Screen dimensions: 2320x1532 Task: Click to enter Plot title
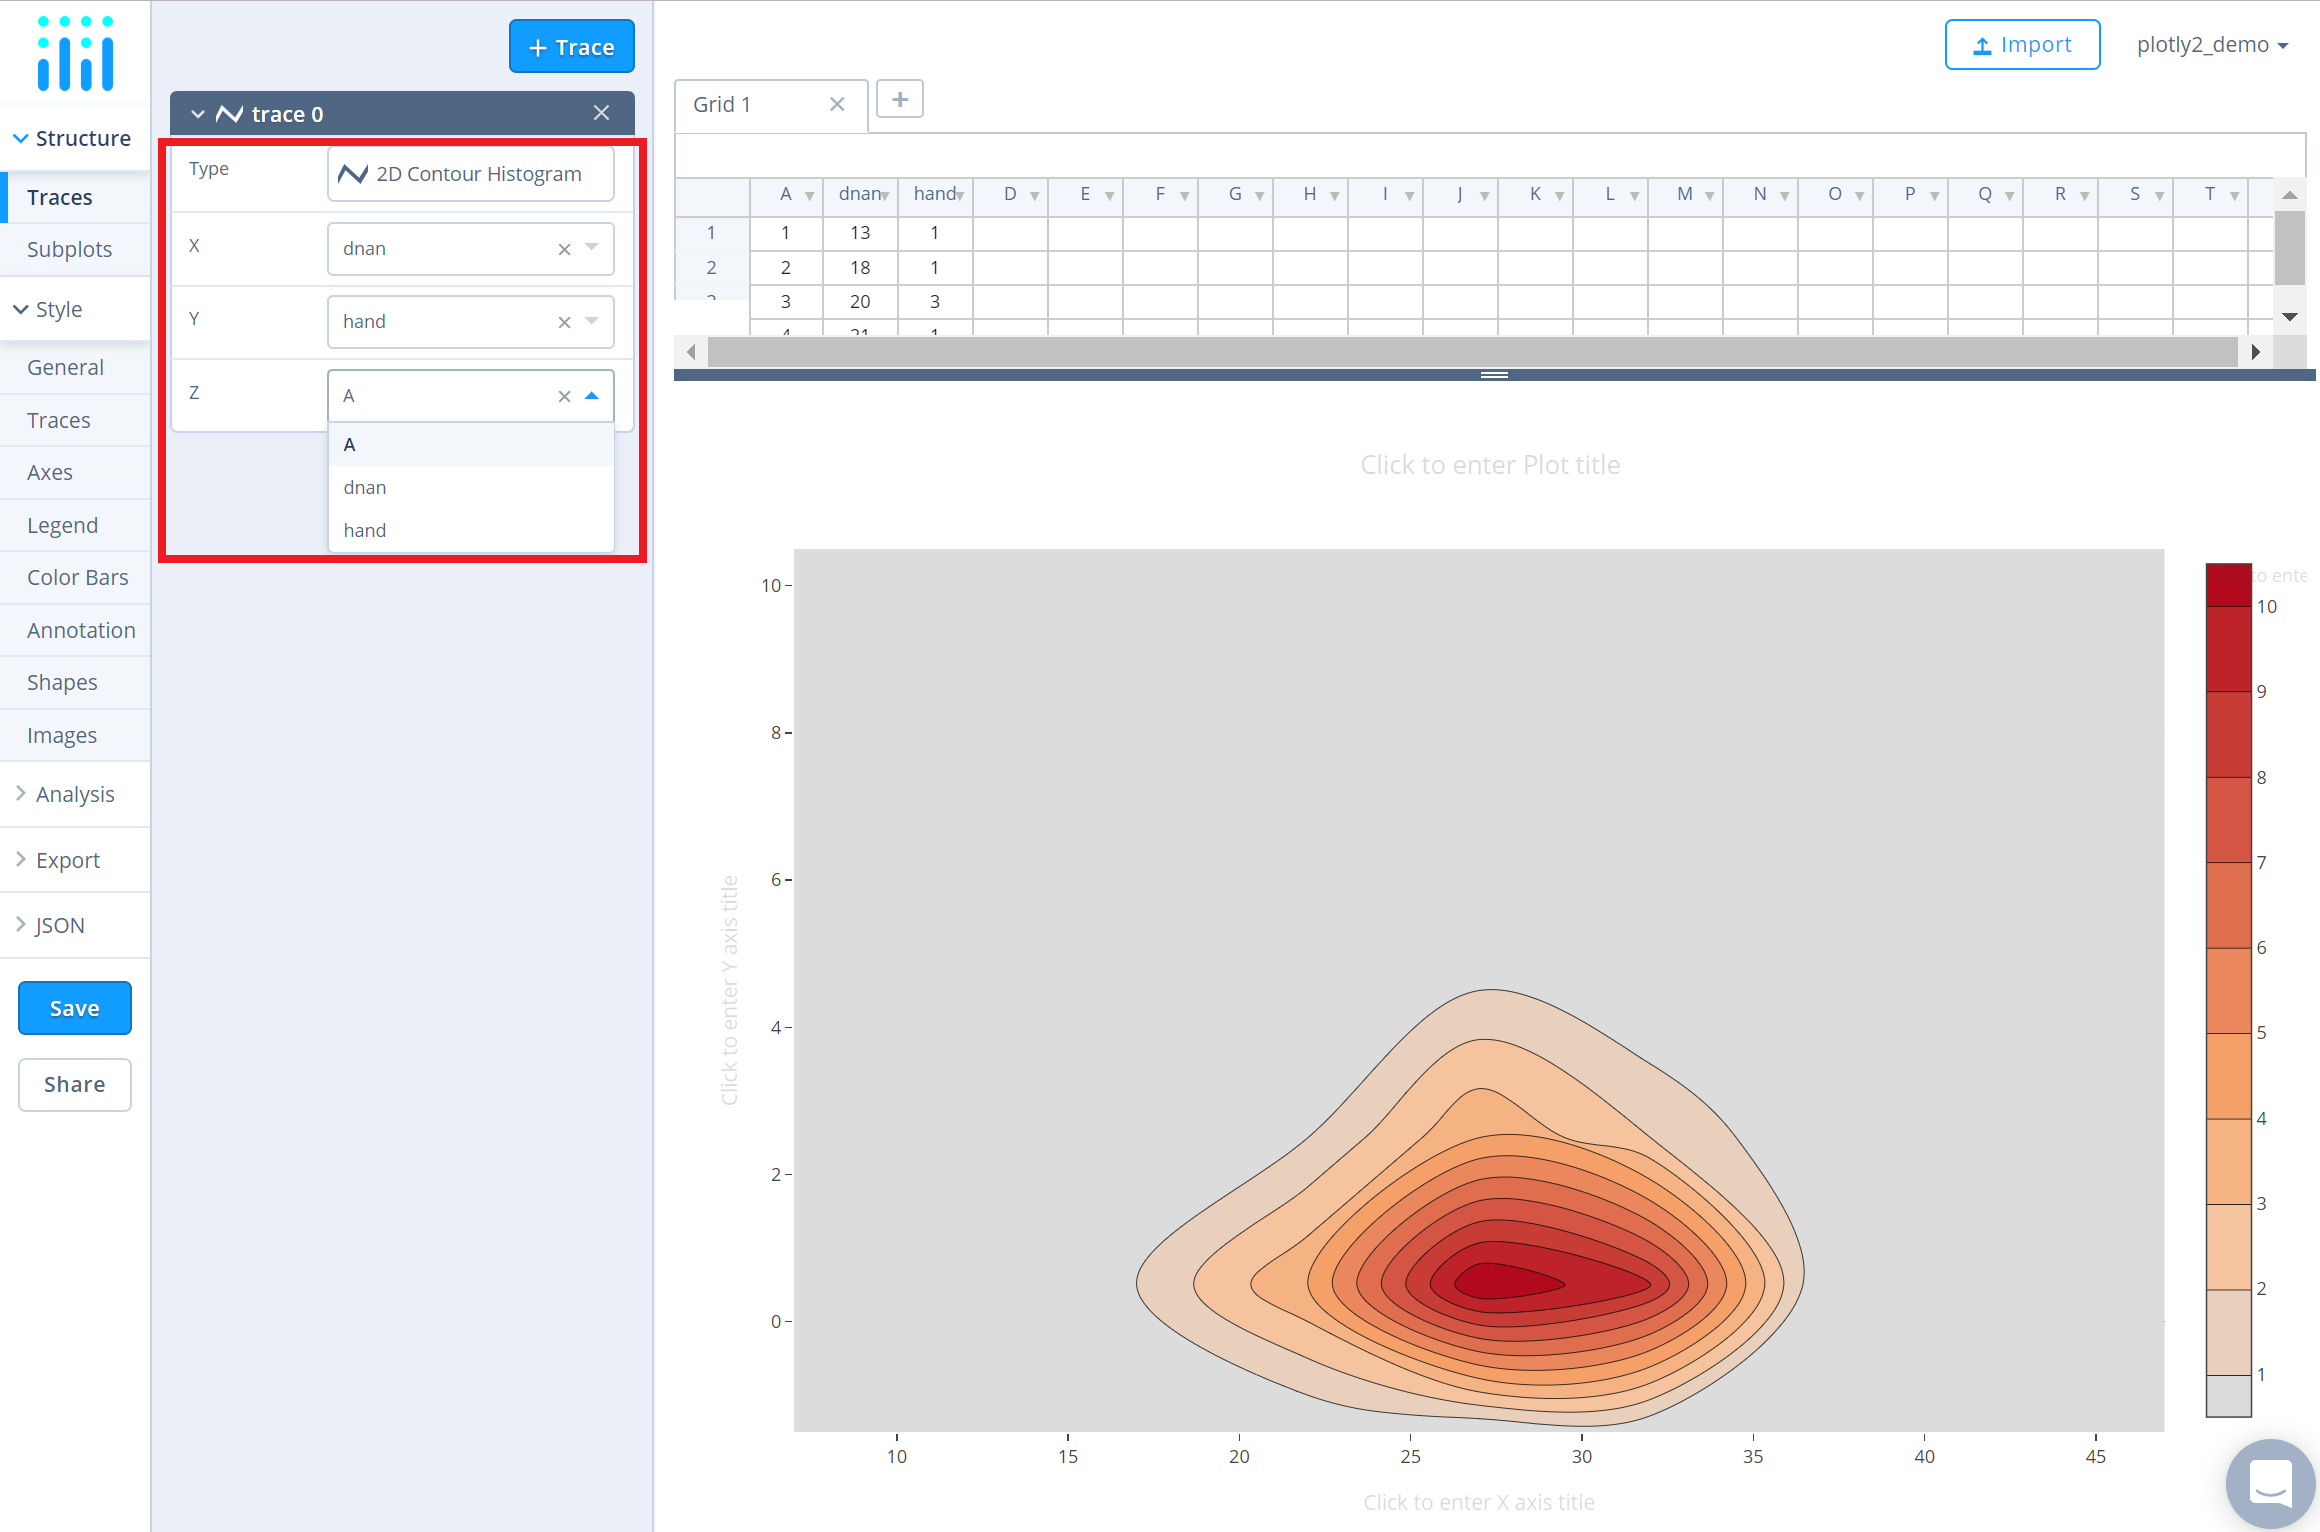coord(1490,465)
